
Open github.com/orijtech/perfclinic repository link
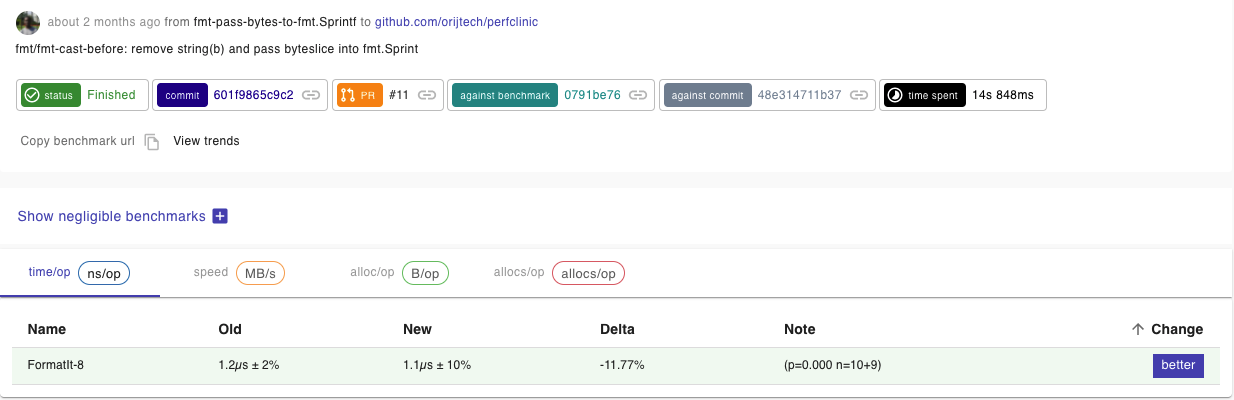click(x=456, y=21)
